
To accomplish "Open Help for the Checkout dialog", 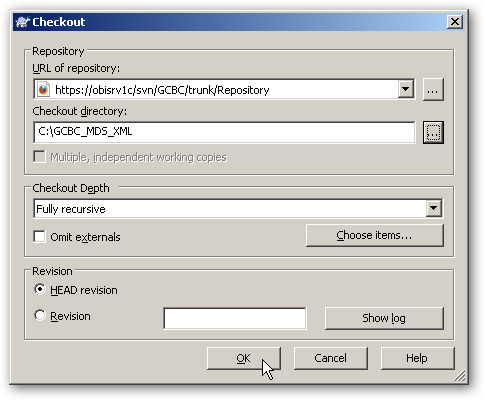I will pyautogui.click(x=417, y=358).
